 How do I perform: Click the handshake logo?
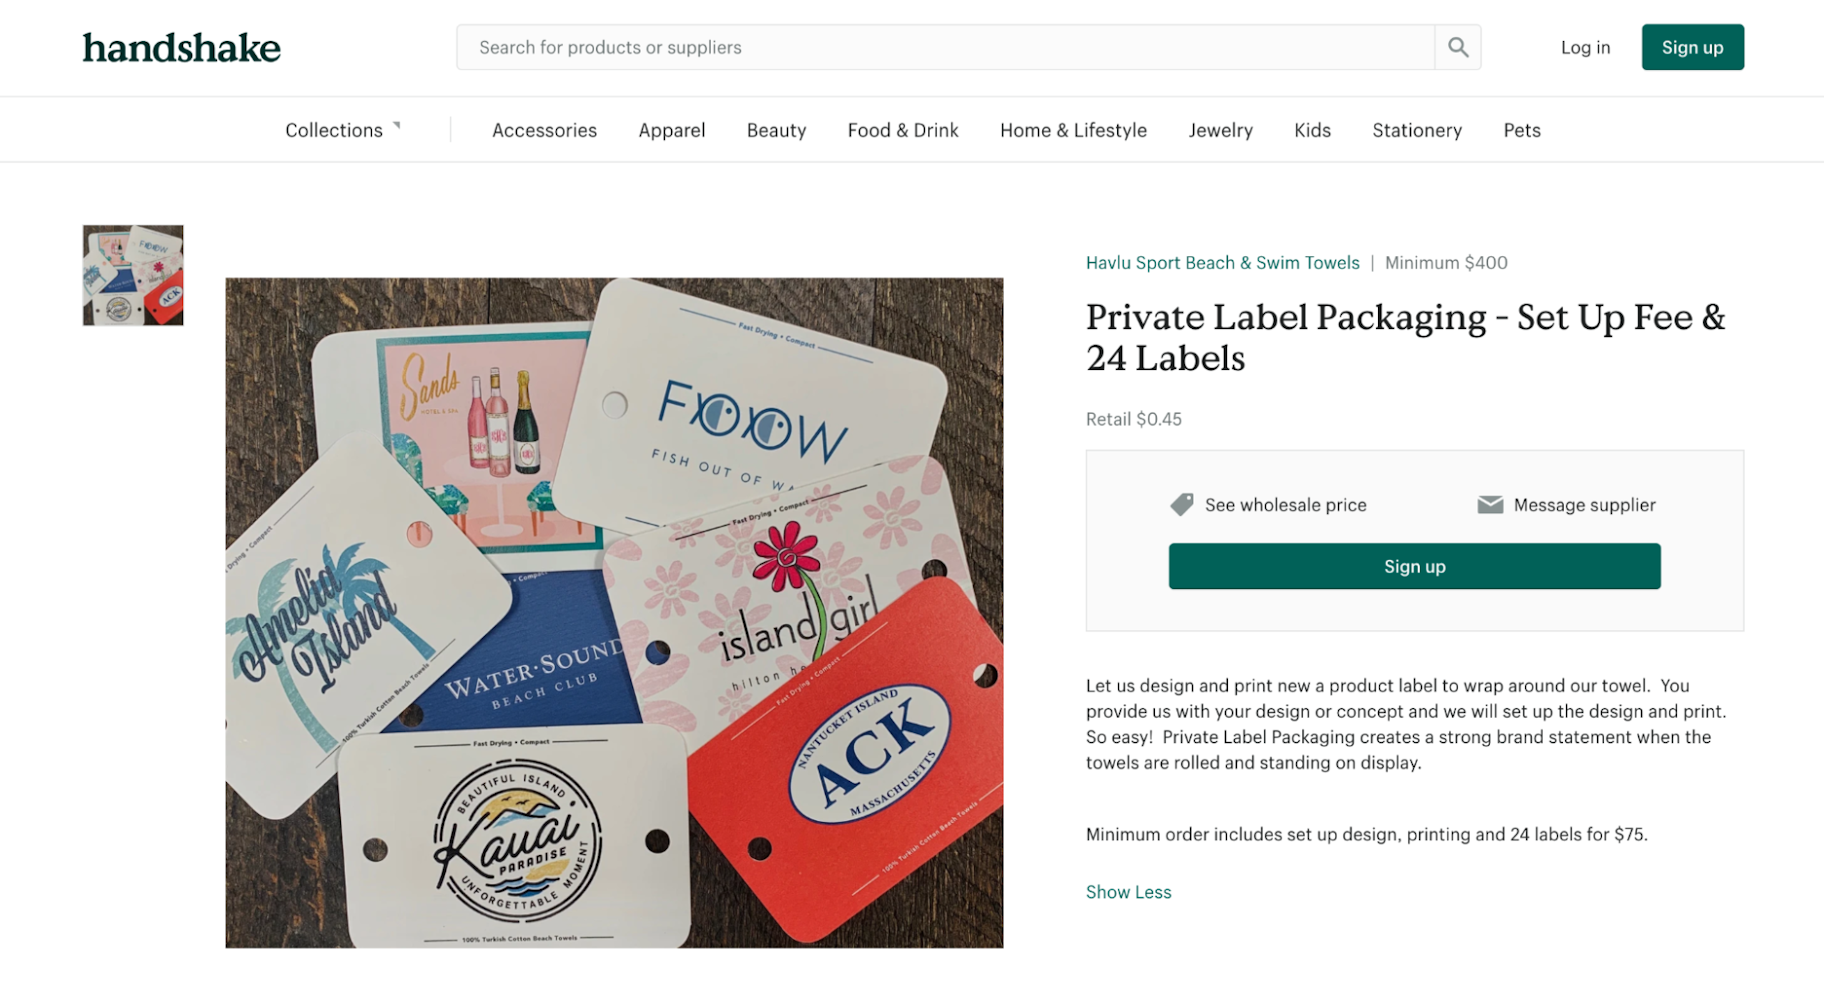(x=182, y=48)
